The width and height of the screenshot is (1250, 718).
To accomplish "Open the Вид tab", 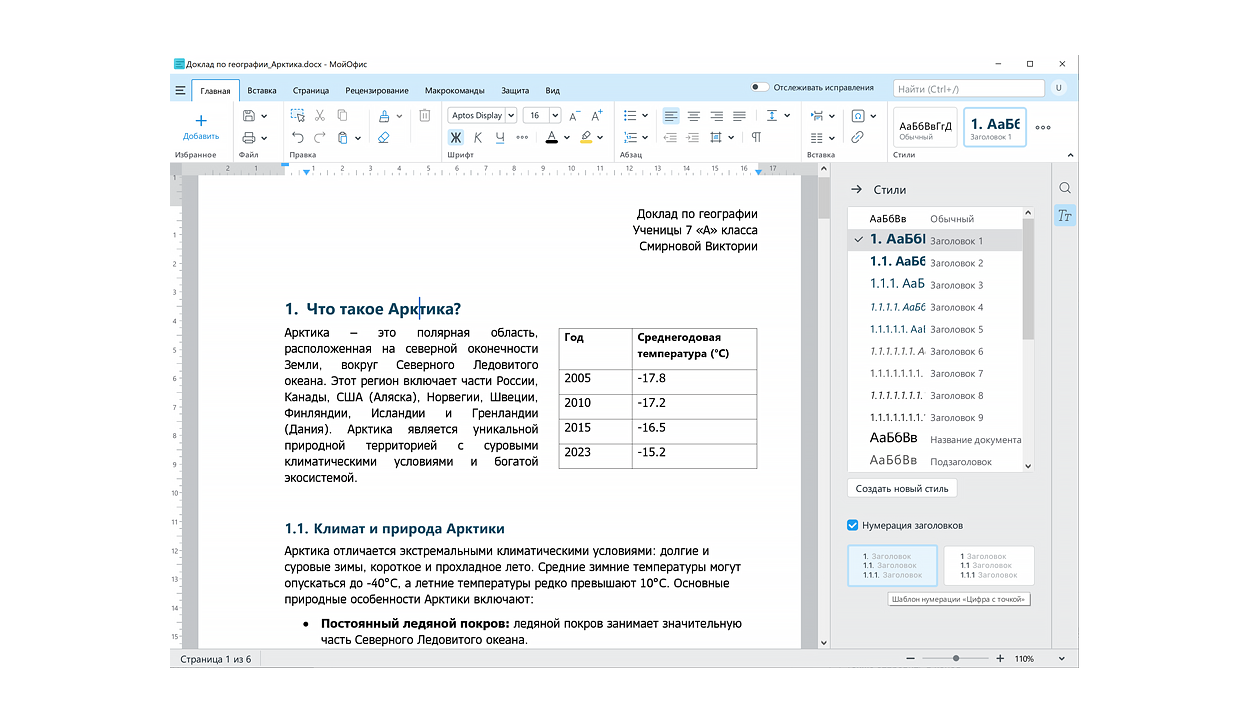I will tap(553, 91).
